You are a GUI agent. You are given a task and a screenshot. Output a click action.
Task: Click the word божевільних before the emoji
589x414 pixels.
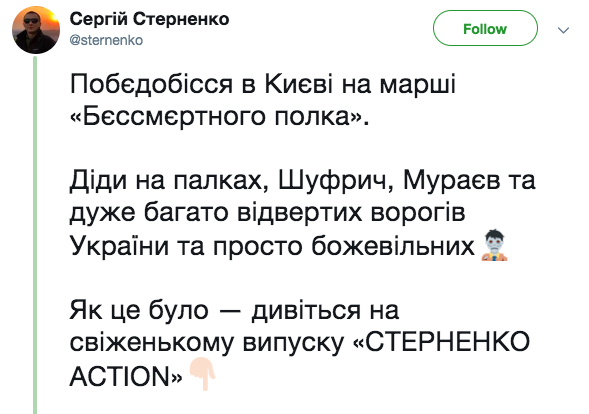pos(393,246)
